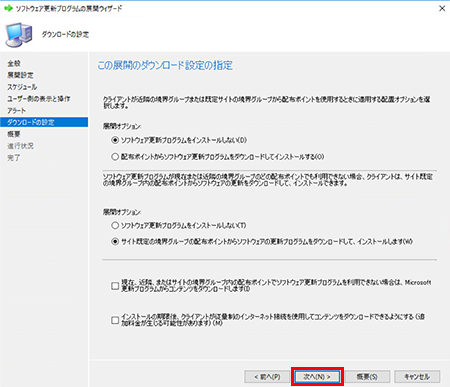Open the 展開設定 step in the sidebar
The width and height of the screenshot is (450, 387).
pos(20,75)
